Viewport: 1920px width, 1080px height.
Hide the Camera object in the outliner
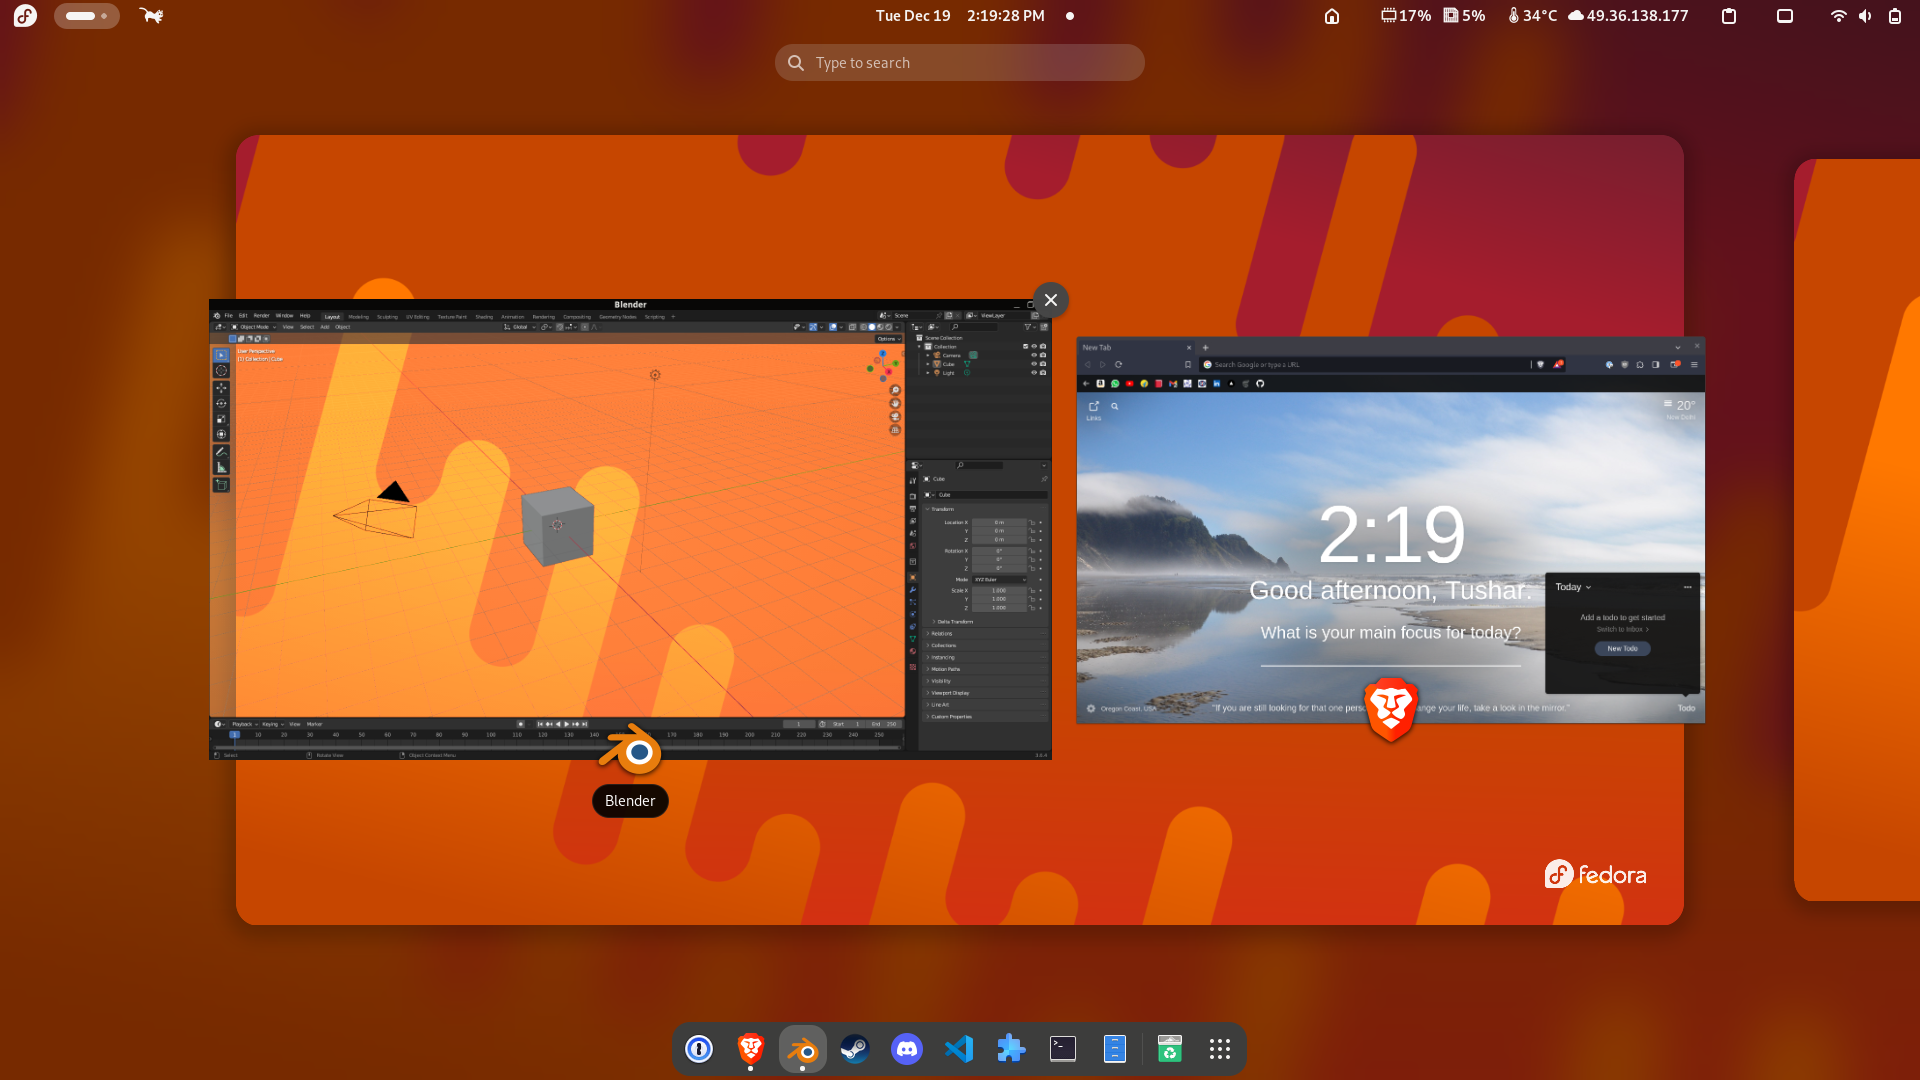coord(1032,355)
